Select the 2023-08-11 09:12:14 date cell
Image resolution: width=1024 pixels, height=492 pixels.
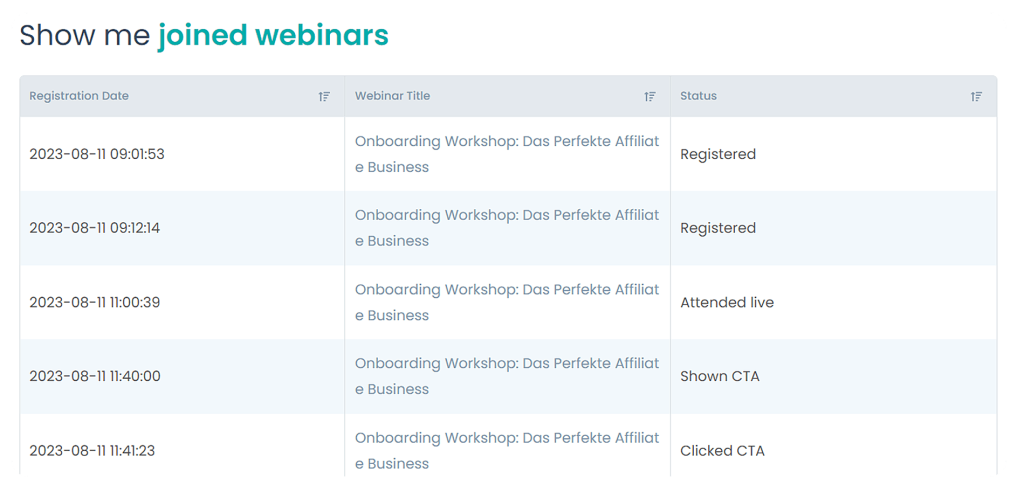[95, 228]
